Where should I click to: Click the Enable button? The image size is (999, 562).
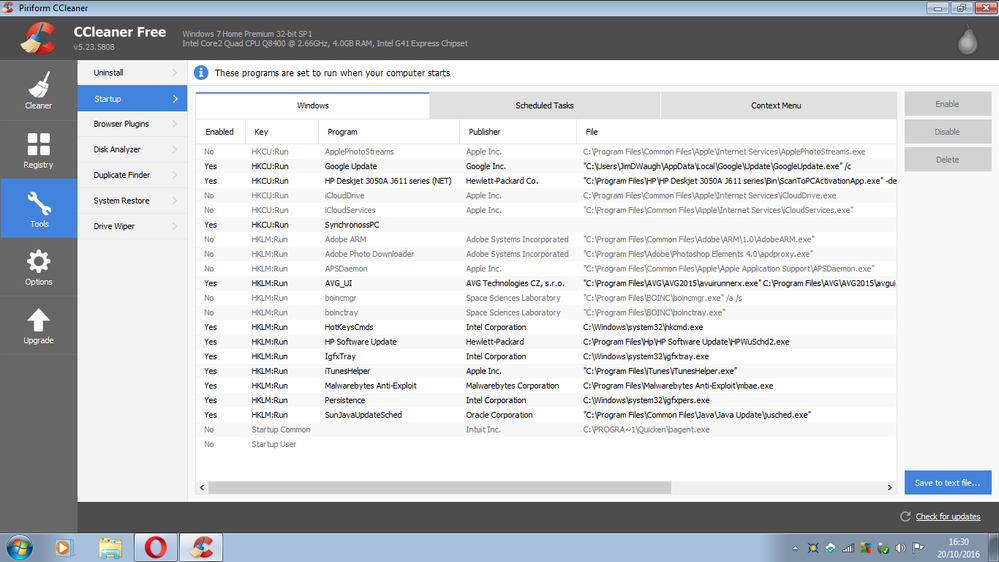click(x=947, y=104)
